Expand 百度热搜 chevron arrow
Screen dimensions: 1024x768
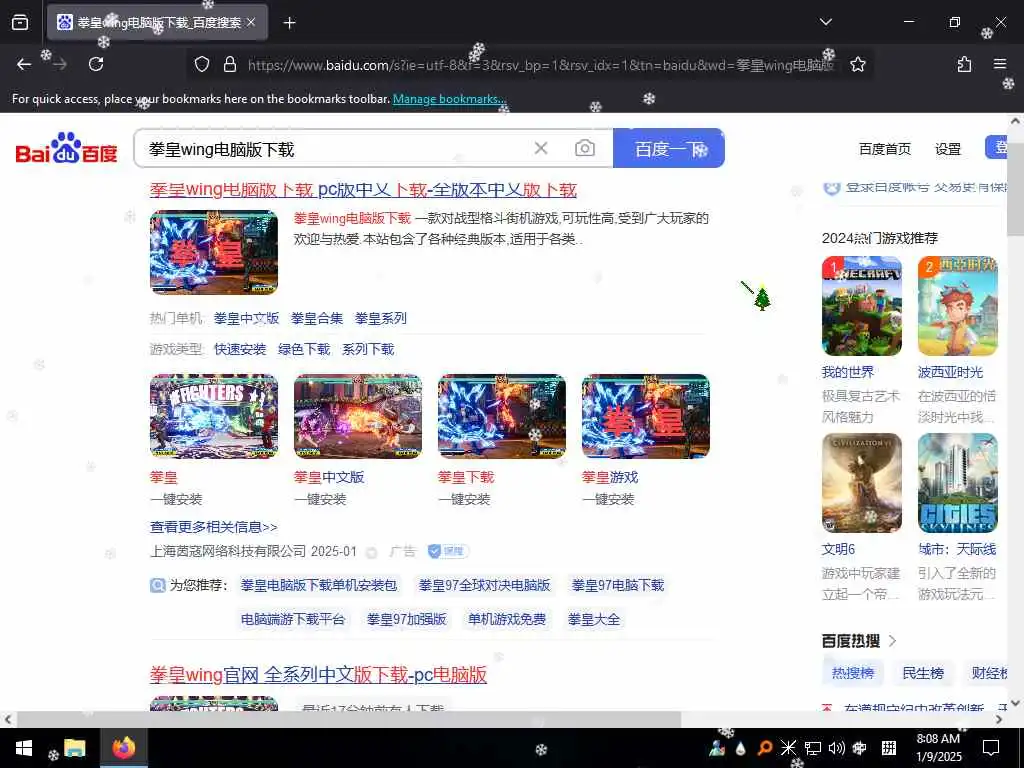[892, 641]
